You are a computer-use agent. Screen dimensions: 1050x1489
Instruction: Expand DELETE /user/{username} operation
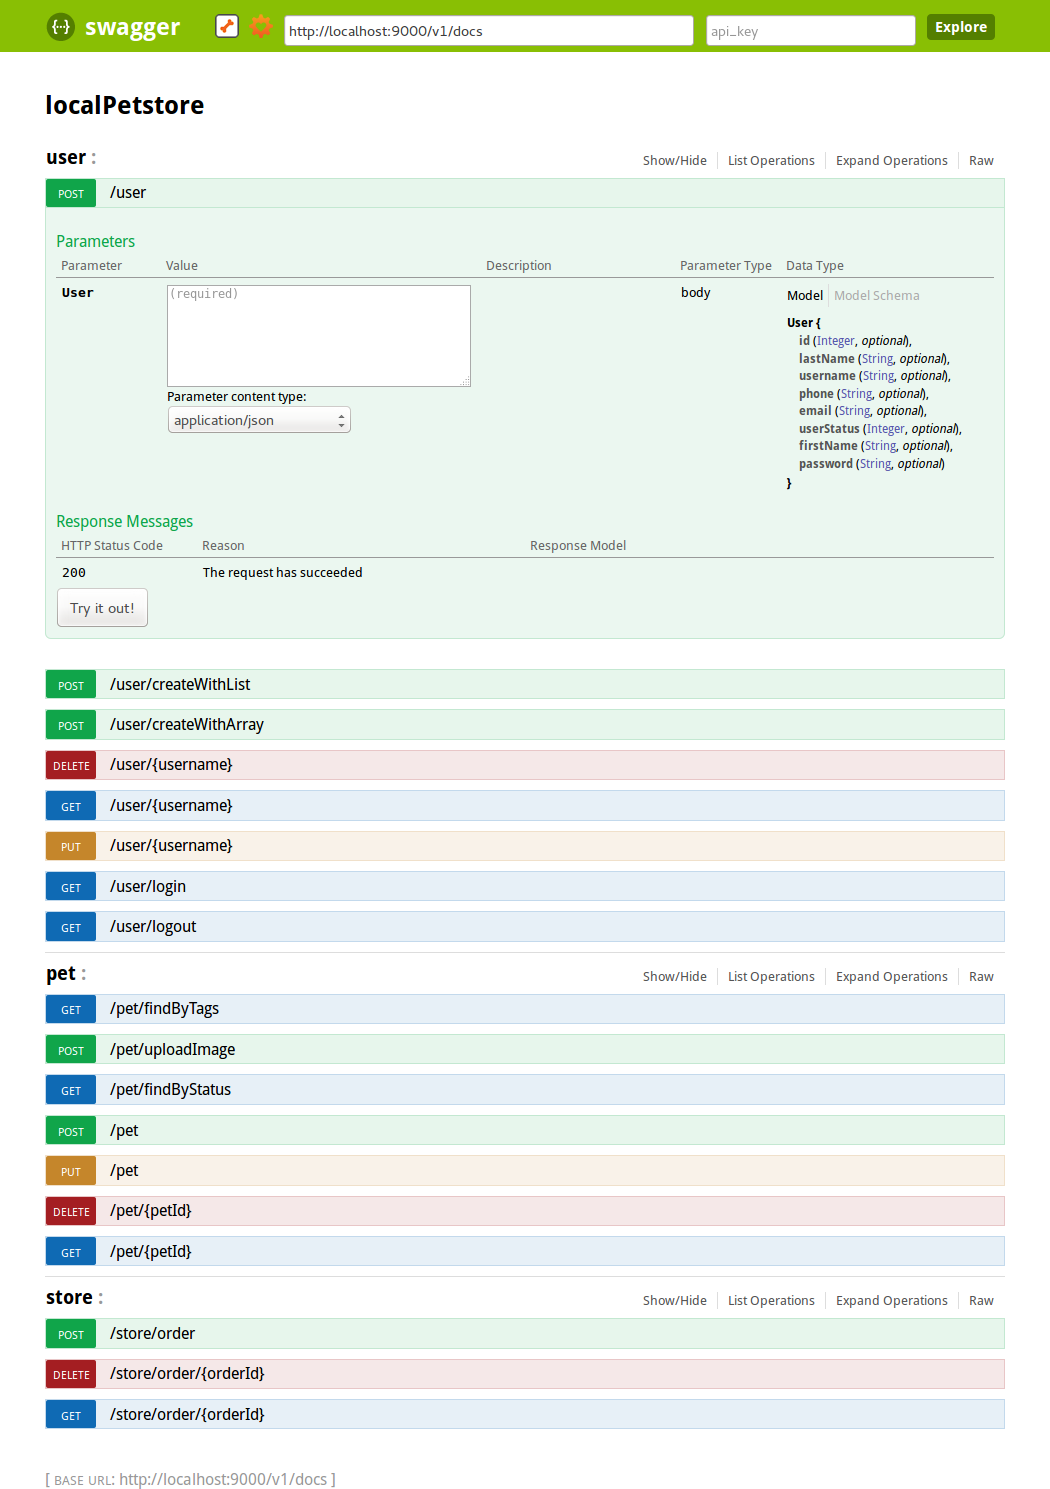pyautogui.click(x=525, y=765)
